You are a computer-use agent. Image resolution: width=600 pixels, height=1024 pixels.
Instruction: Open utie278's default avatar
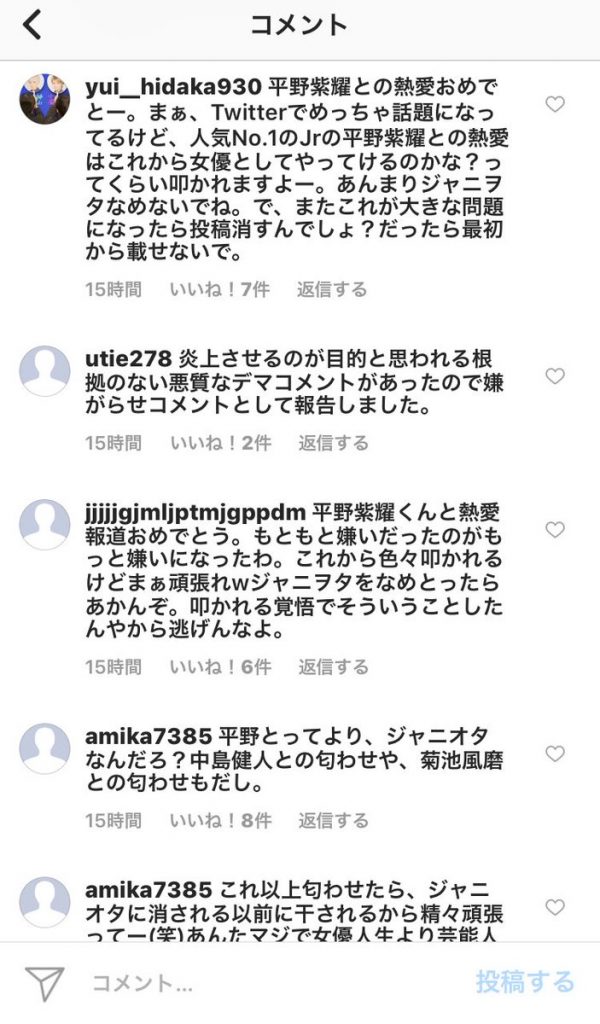pos(44,370)
